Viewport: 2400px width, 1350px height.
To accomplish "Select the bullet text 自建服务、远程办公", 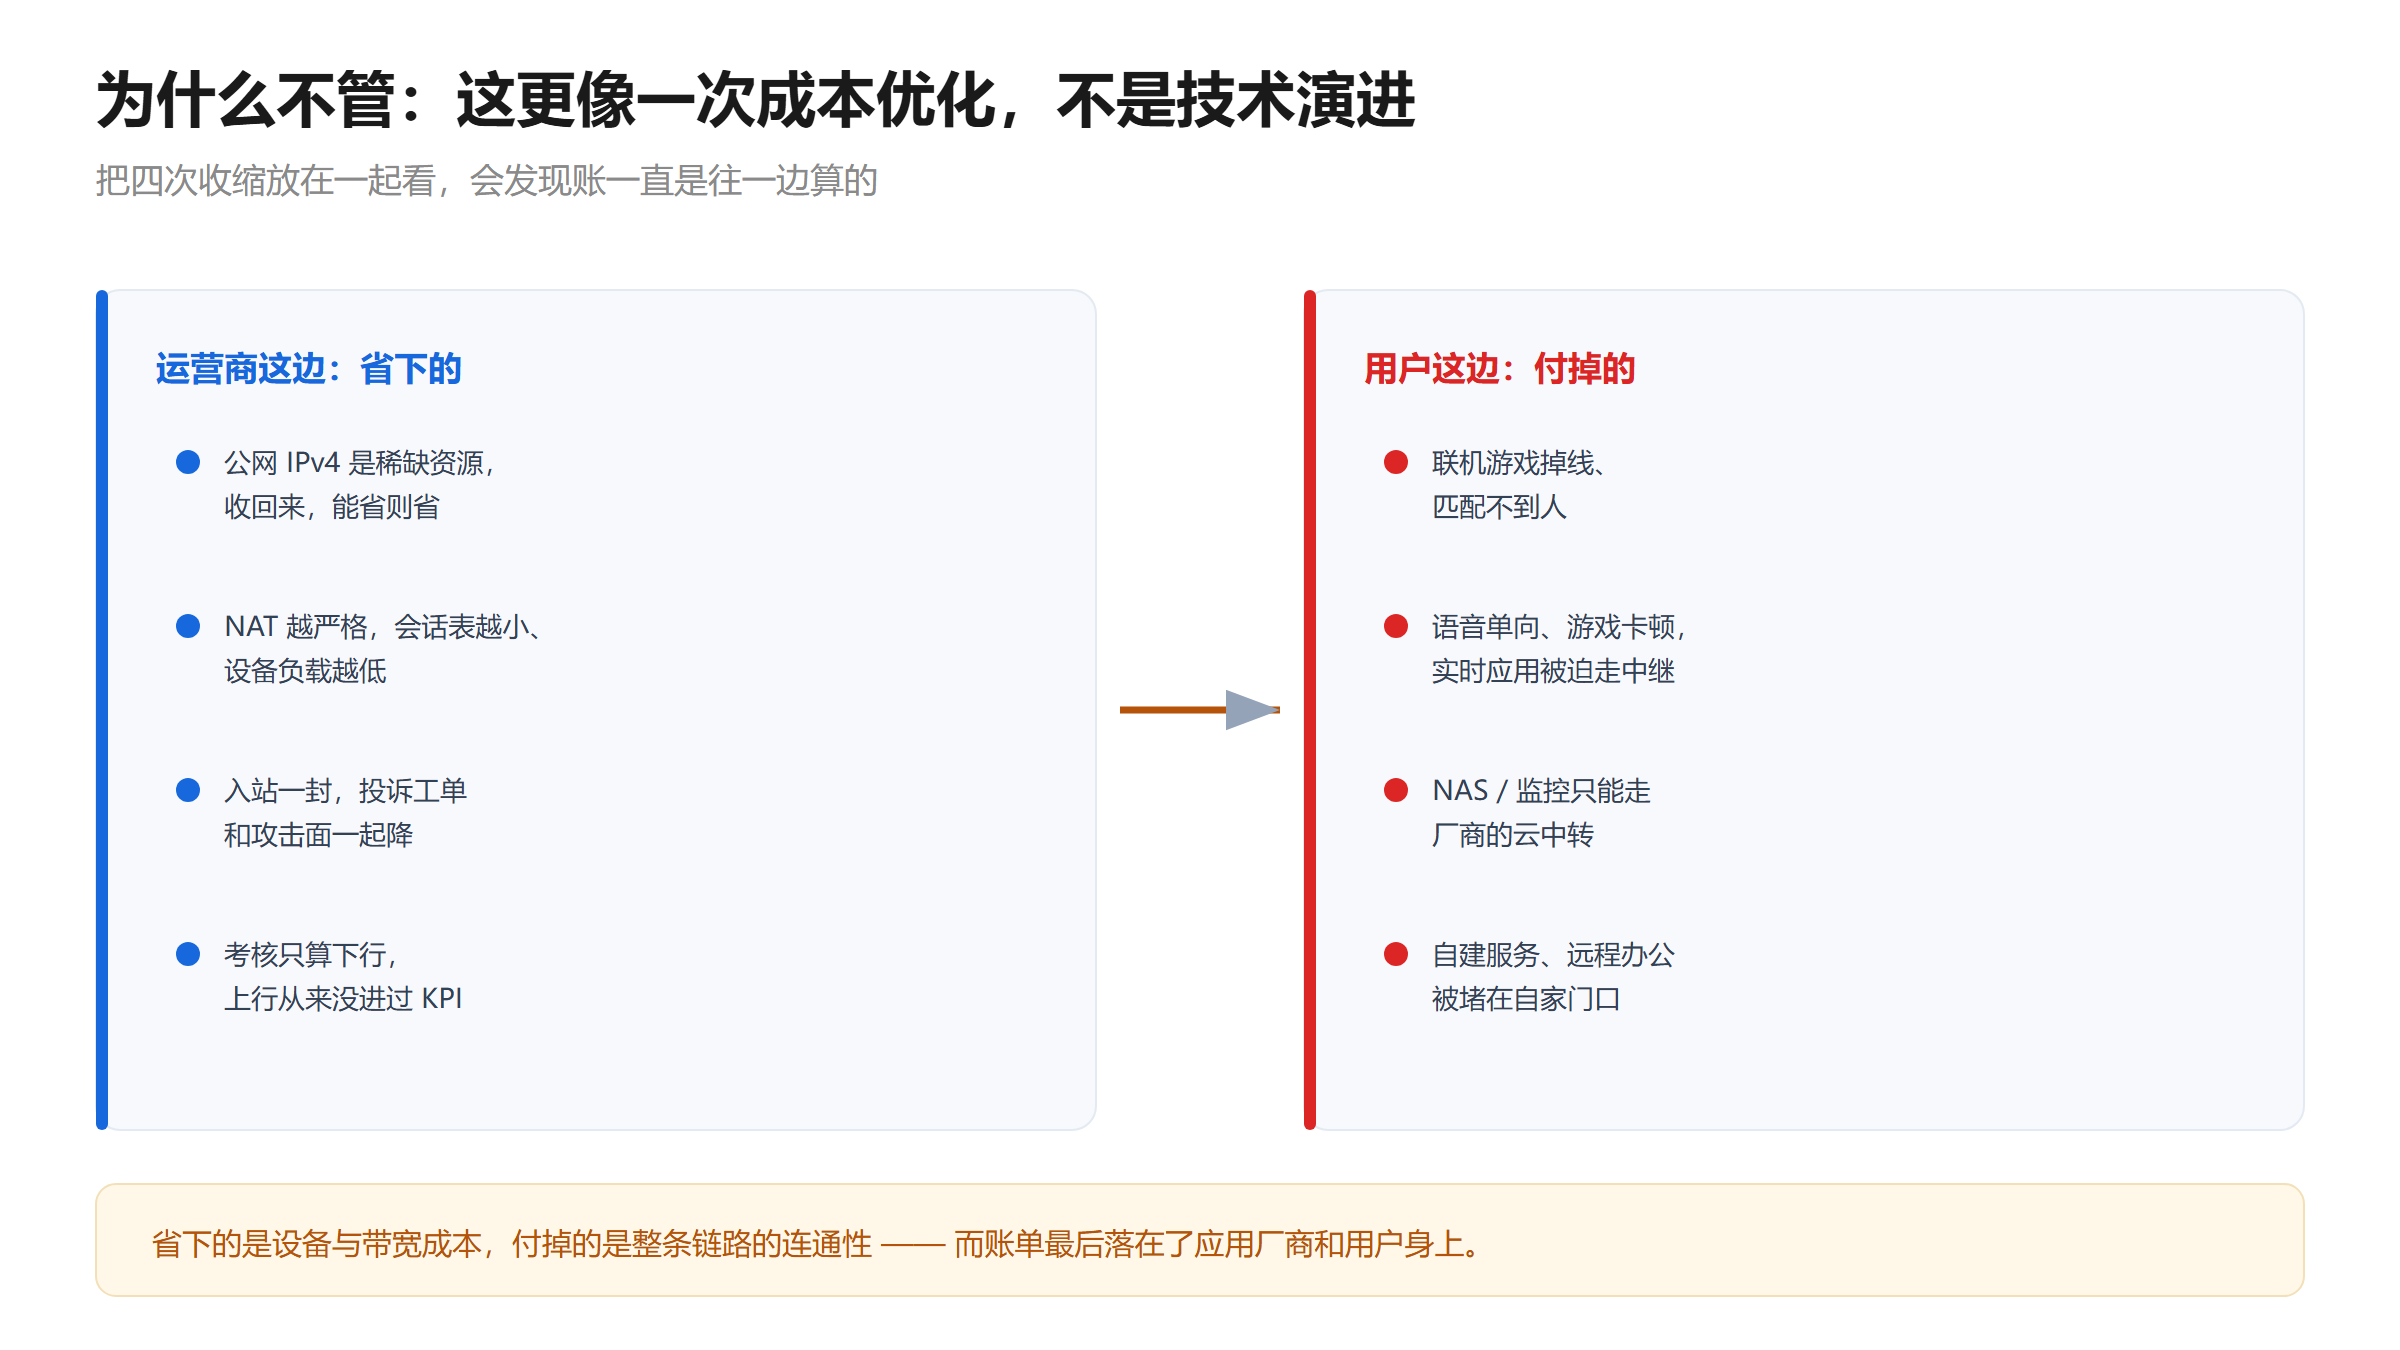I will [x=1553, y=977].
